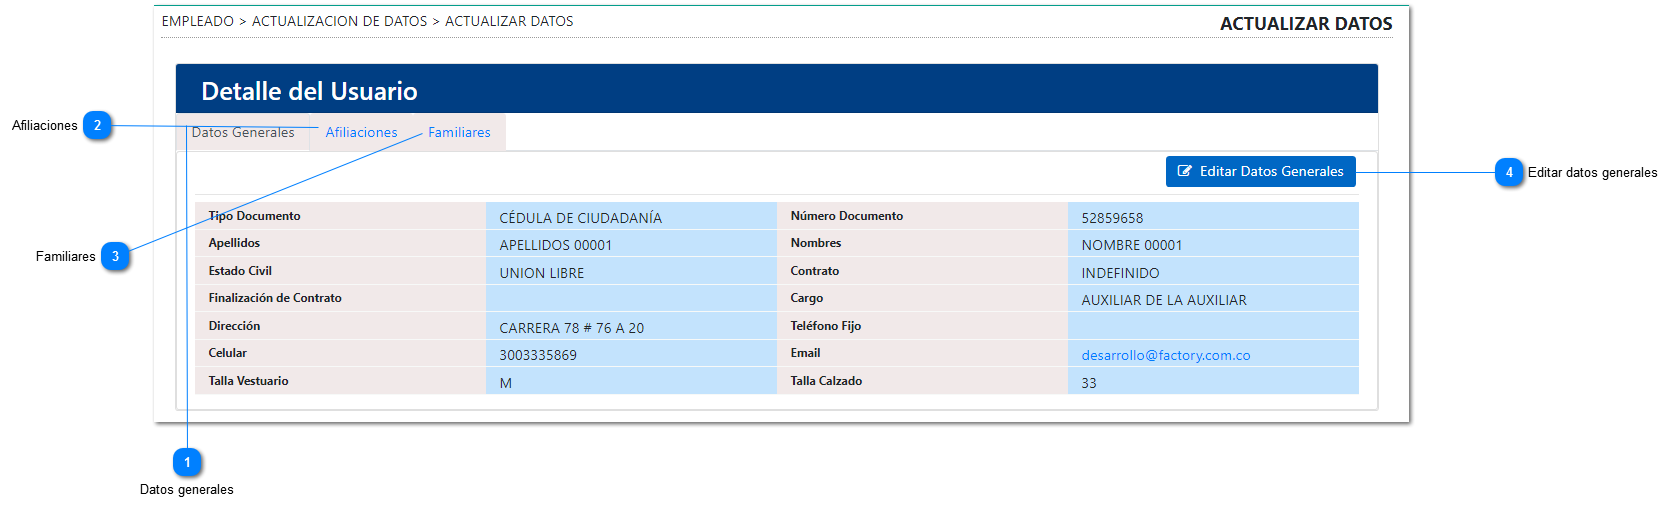
Task: Click callout badge 4 beside Editar datos generales
Action: pyautogui.click(x=1509, y=173)
